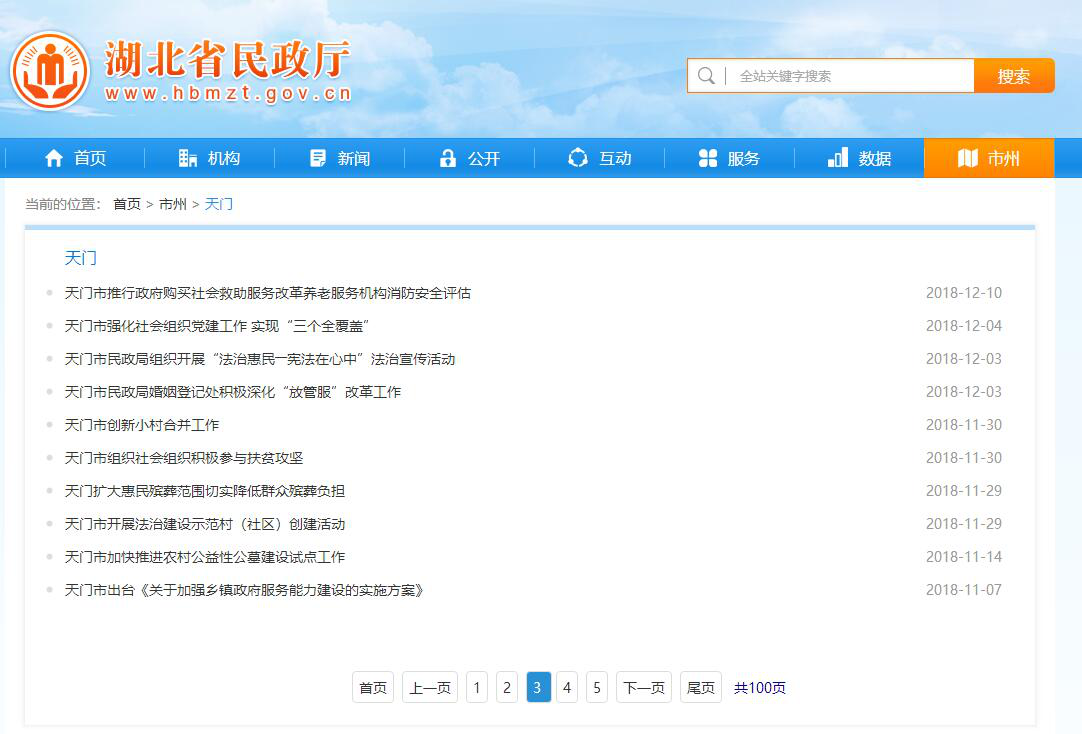Screen dimensions: 1082x734
Task: Open the 市州 map tab
Action: (988, 158)
